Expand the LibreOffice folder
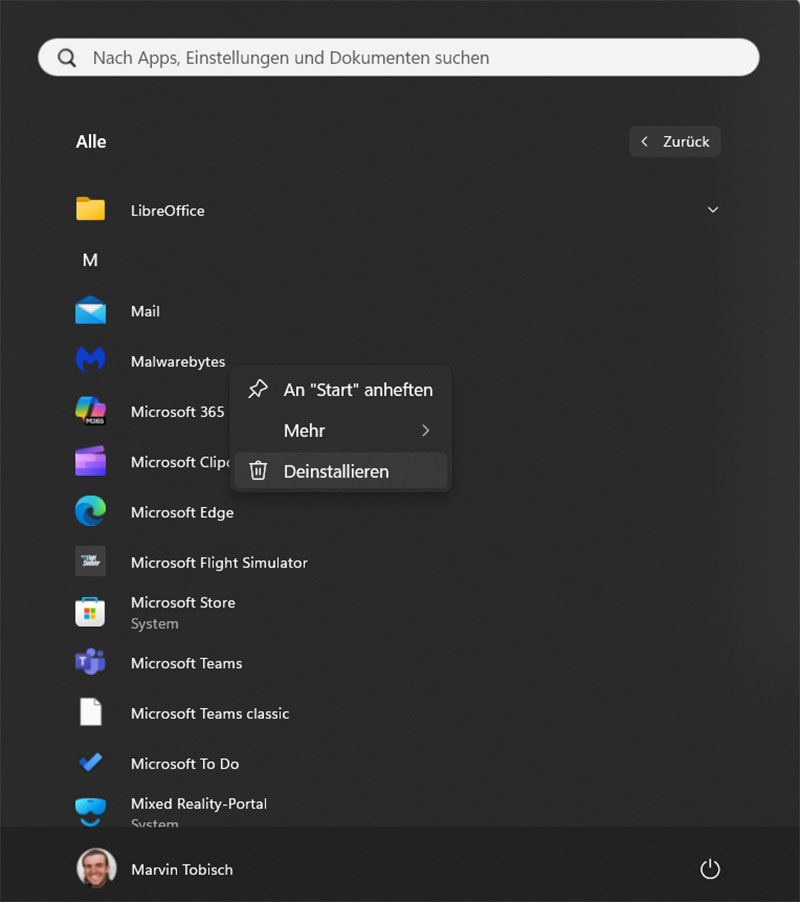This screenshot has height=902, width=800. [712, 210]
